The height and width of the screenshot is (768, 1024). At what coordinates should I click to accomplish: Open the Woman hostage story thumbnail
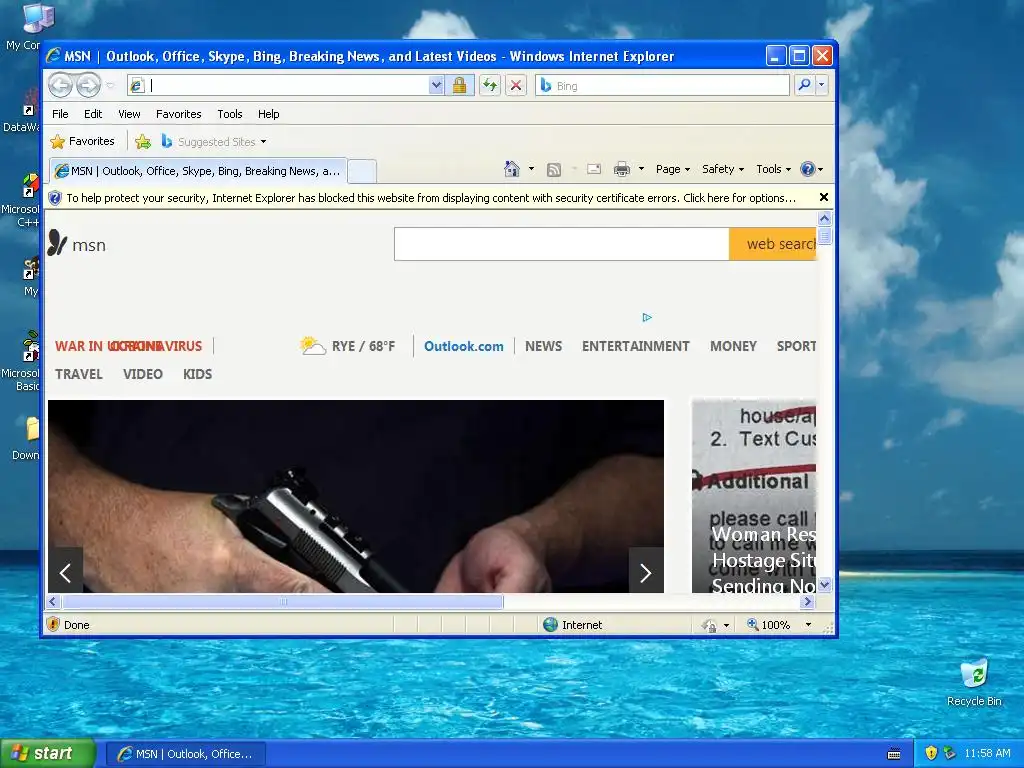click(x=754, y=496)
